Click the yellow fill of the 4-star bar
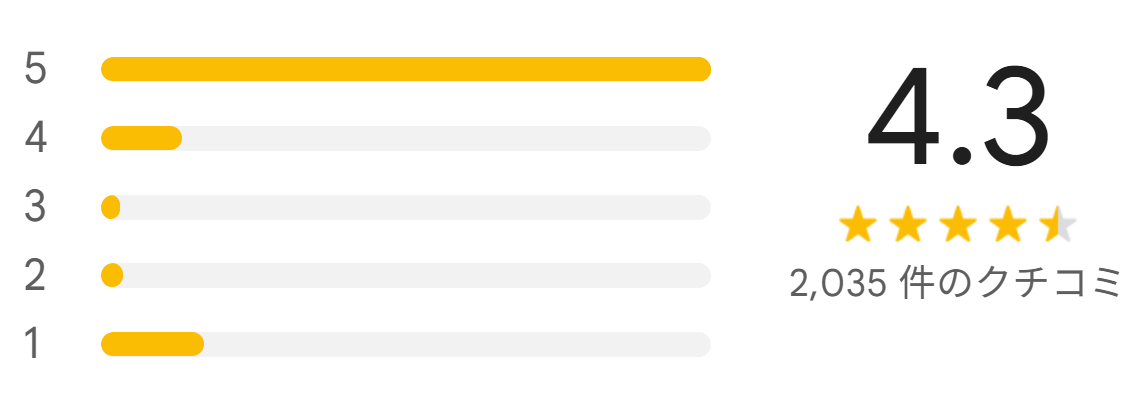The height and width of the screenshot is (401, 1142). [141, 138]
